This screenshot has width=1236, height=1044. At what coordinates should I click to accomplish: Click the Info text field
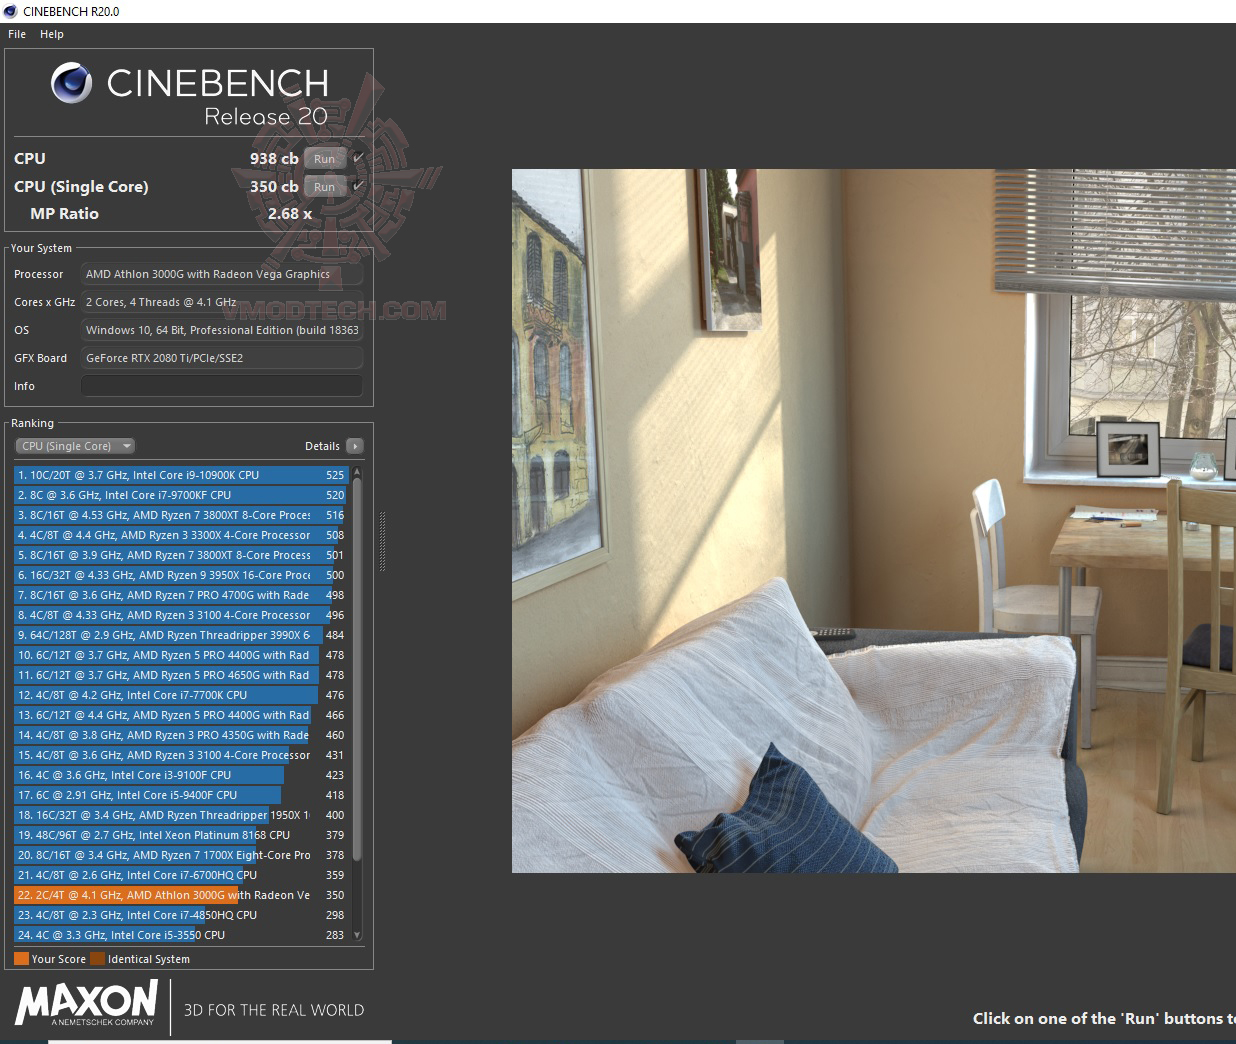pyautogui.click(x=222, y=386)
